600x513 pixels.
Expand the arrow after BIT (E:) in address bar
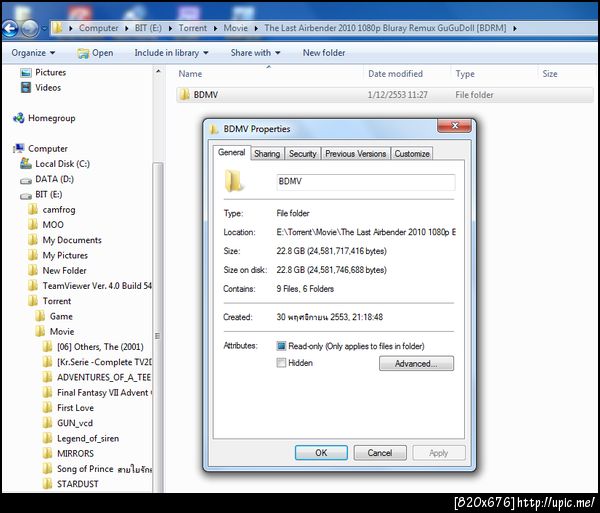170,28
